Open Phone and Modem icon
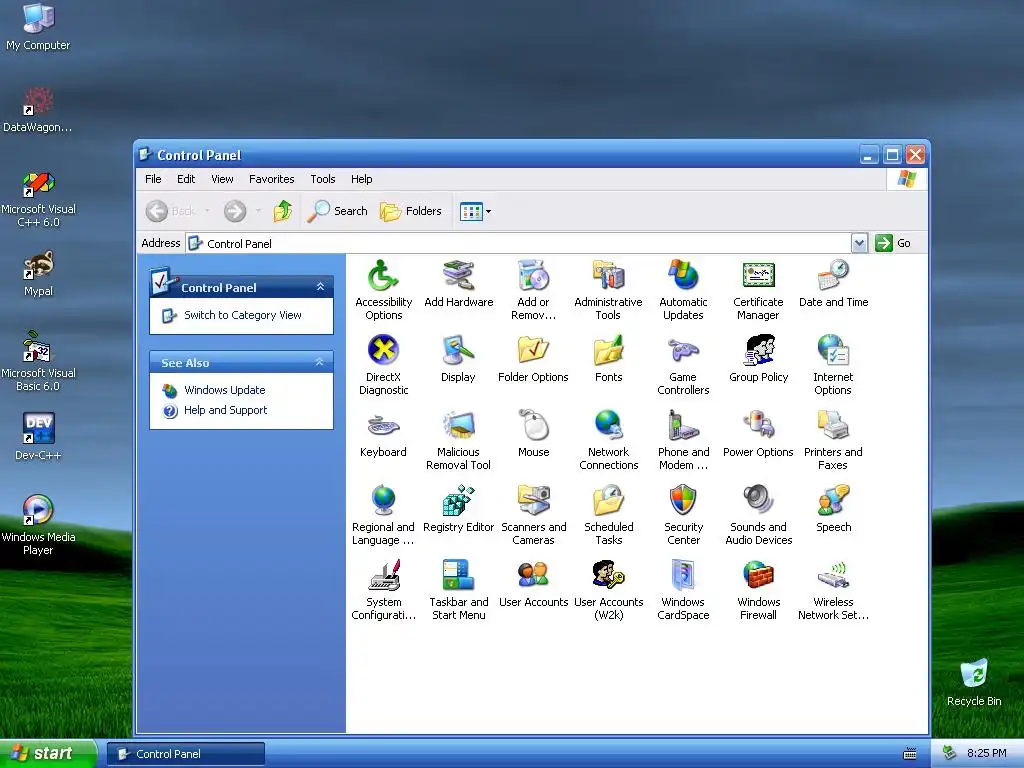Screen dimensions: 1024x768 click(x=683, y=425)
